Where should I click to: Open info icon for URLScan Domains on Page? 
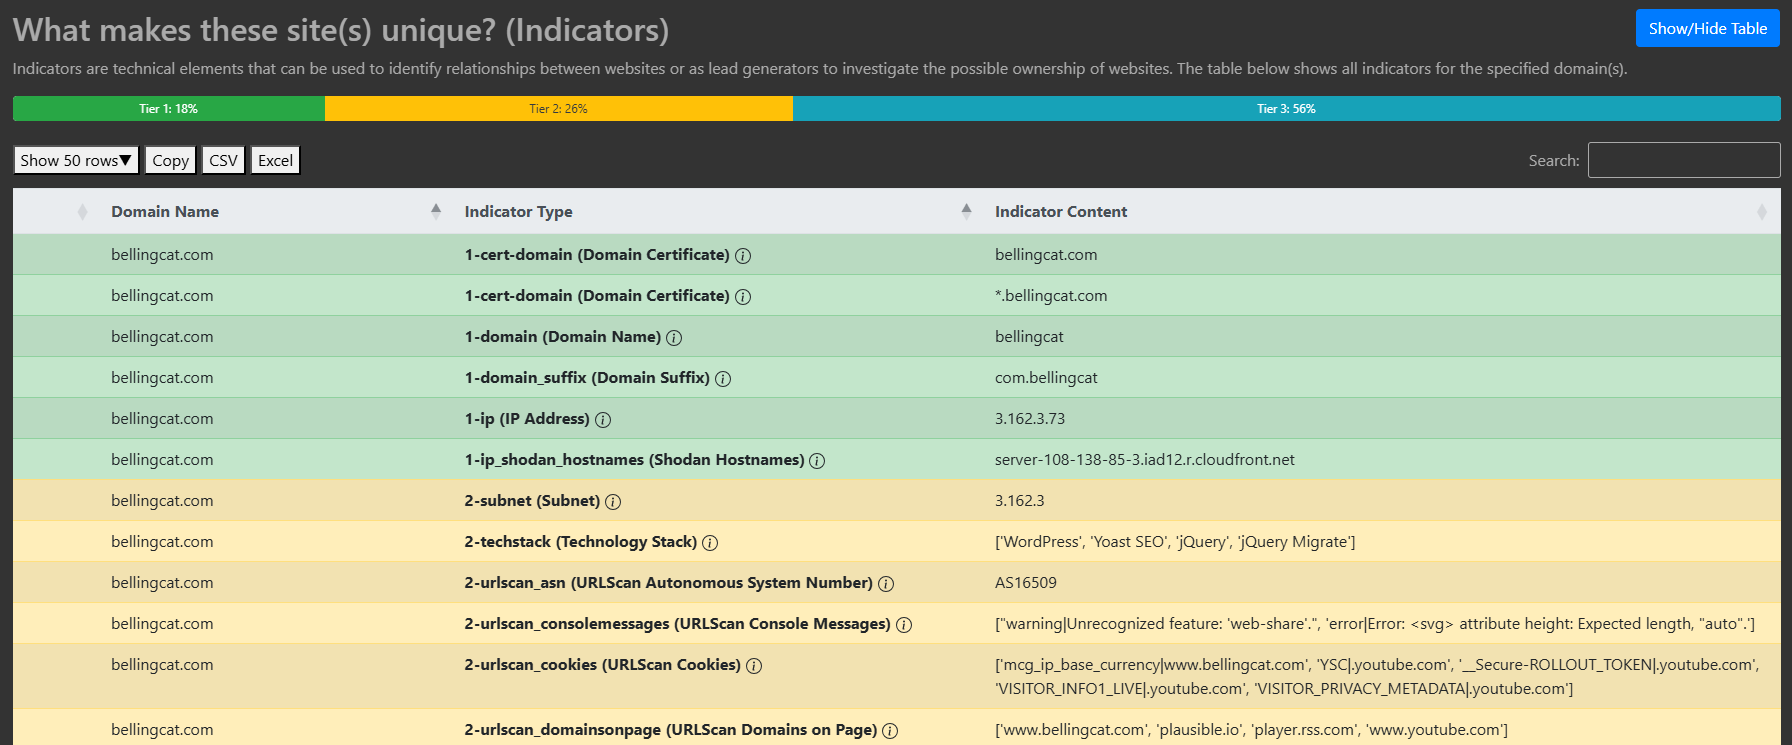tap(890, 731)
